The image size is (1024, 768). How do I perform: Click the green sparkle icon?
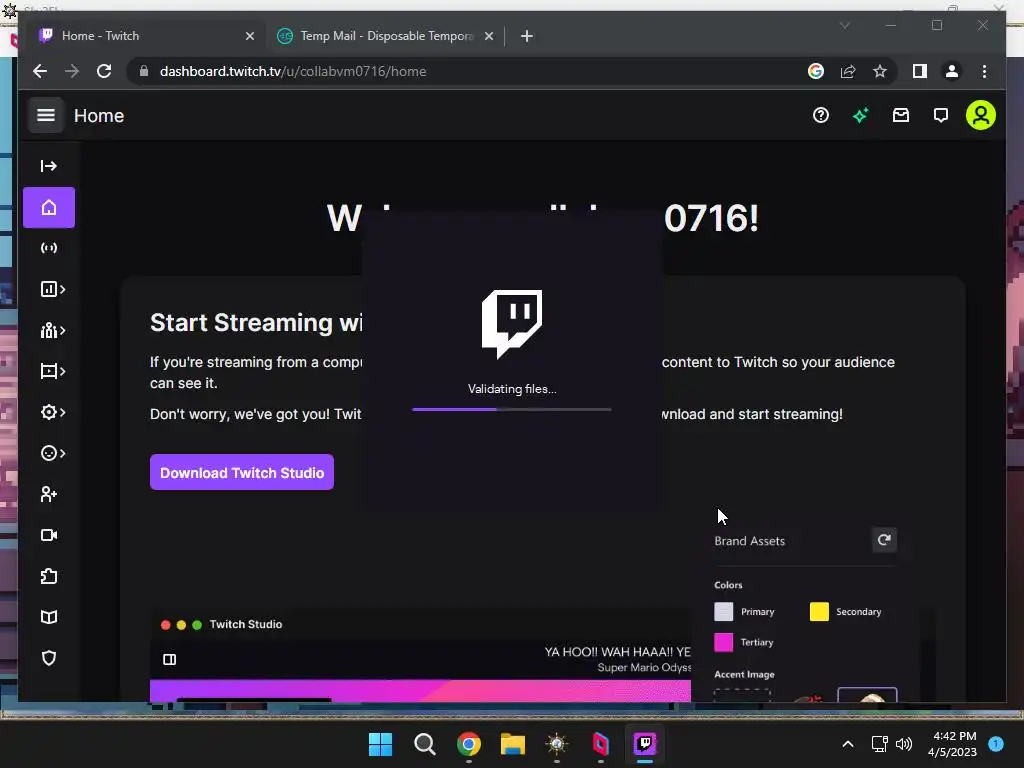(x=861, y=116)
